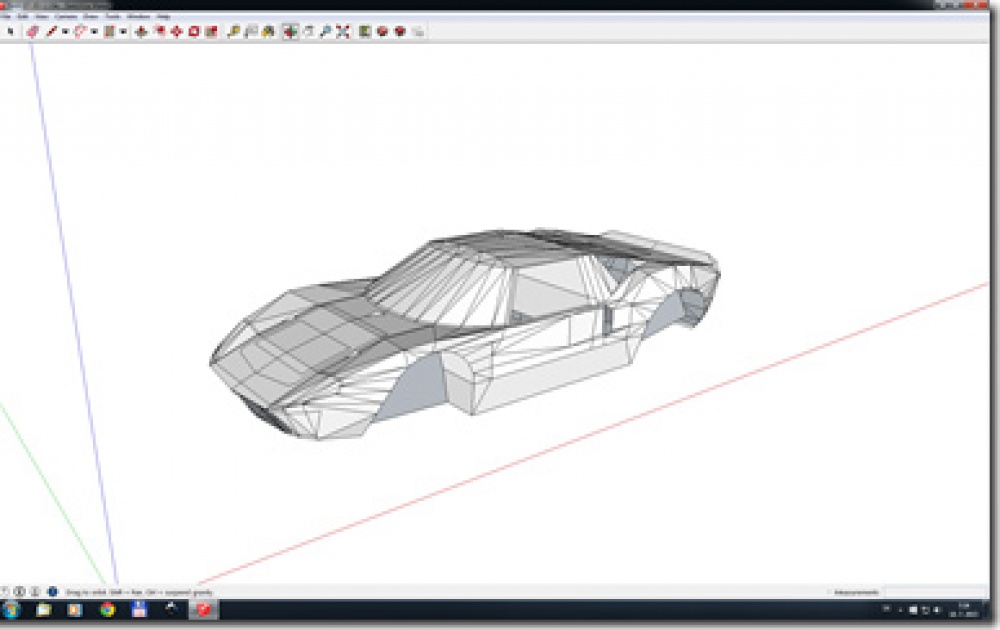The height and width of the screenshot is (630, 1000).
Task: Pick the Move tool
Action: point(177,31)
